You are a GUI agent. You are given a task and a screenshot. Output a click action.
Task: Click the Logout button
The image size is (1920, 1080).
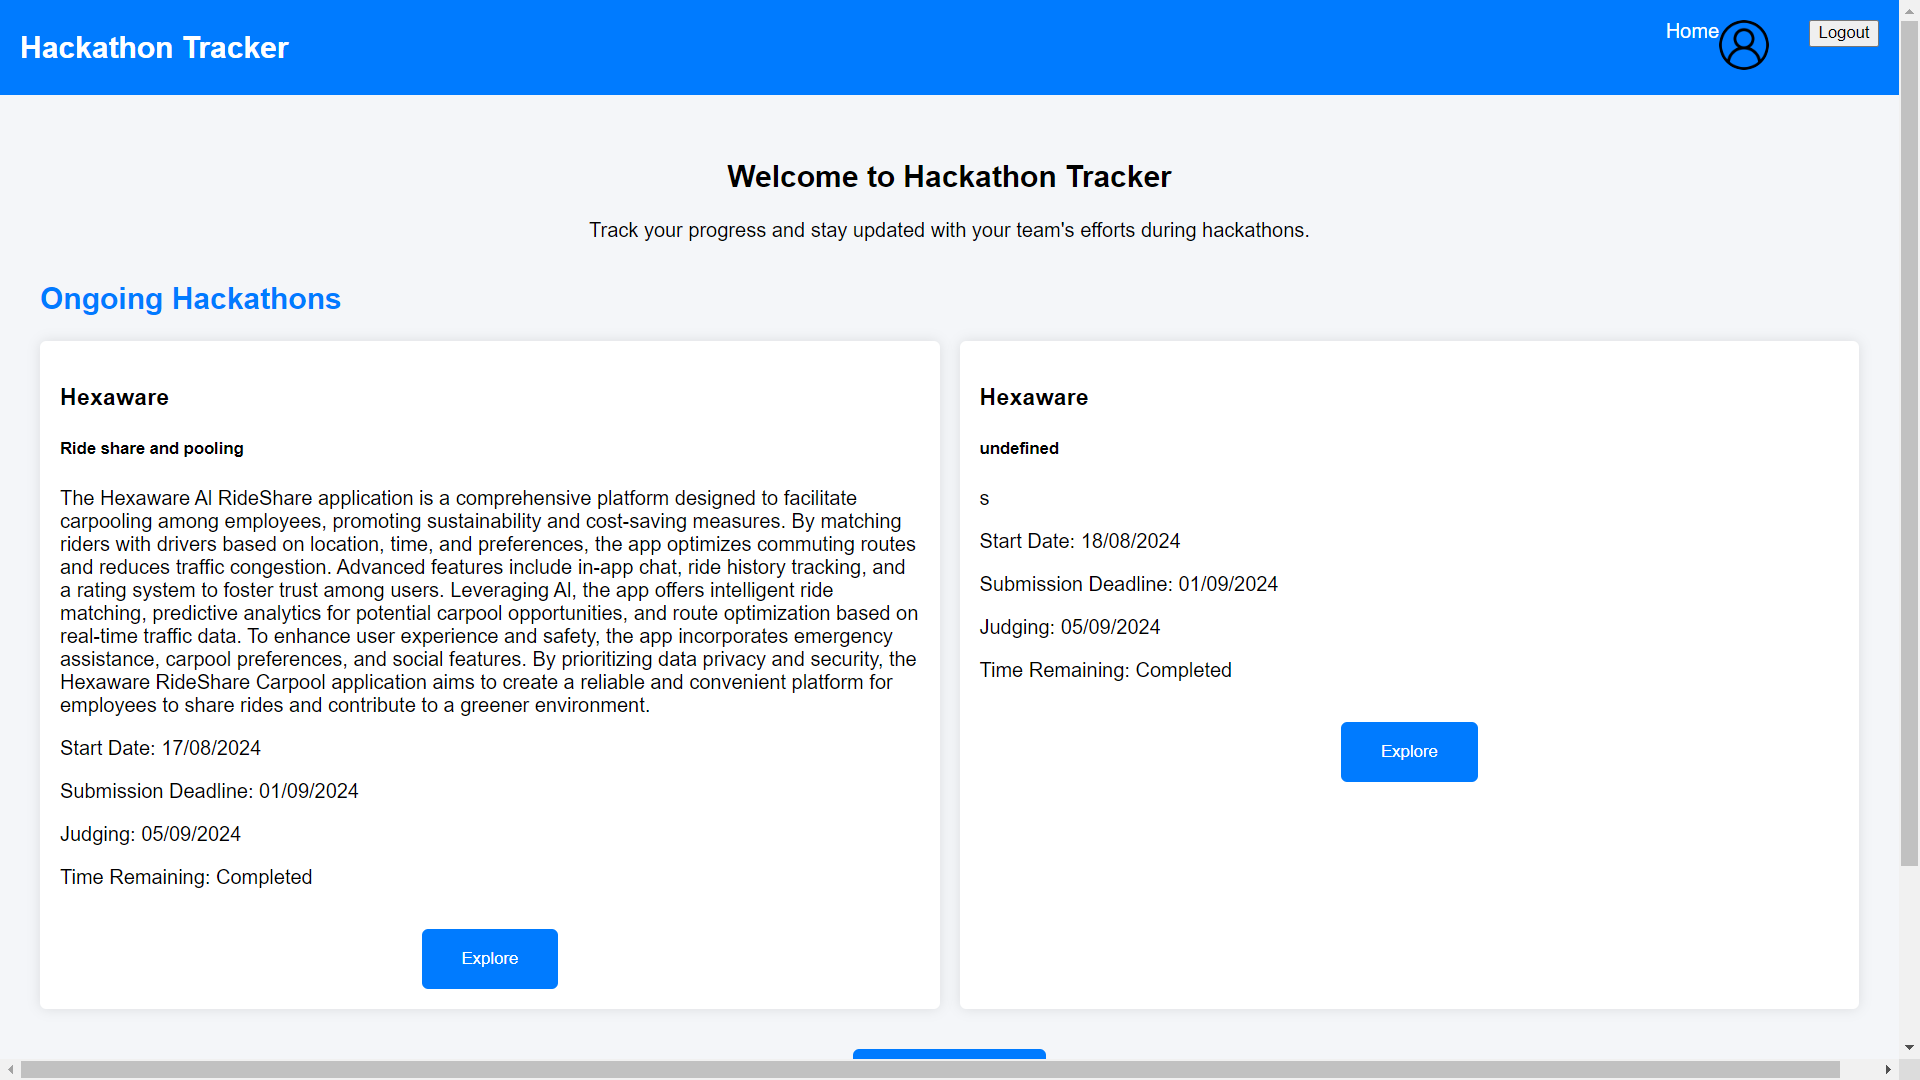point(1843,33)
